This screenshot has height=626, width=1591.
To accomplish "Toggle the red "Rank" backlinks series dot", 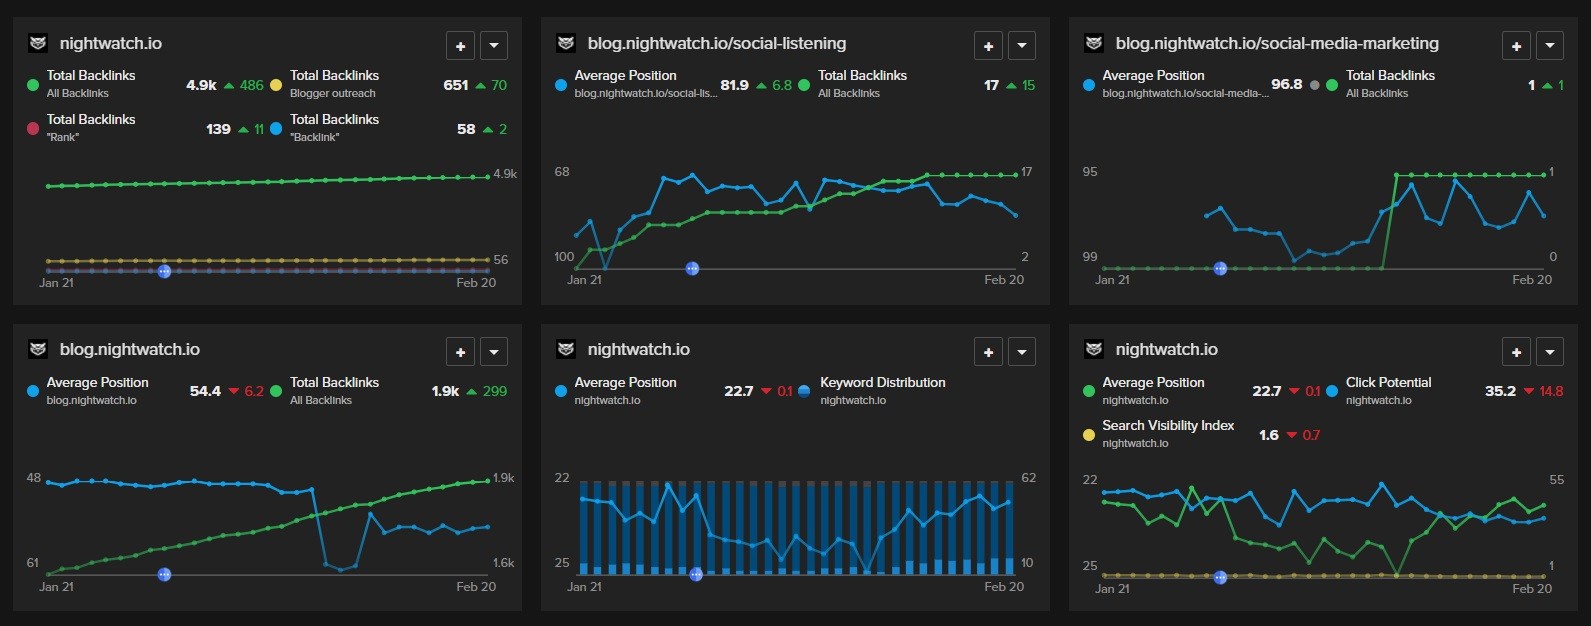I will 33,129.
